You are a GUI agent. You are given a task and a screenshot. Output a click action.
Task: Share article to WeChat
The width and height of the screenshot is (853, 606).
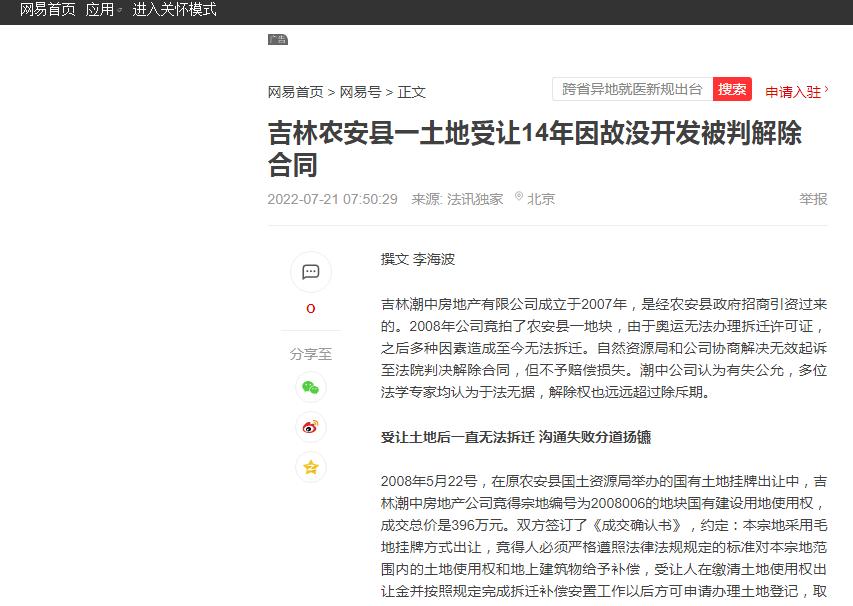(x=310, y=387)
